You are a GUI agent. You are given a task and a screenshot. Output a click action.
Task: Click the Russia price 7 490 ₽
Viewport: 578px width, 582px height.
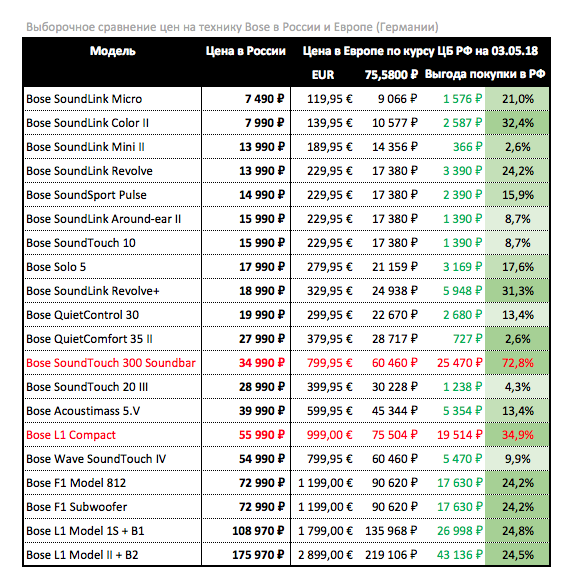click(264, 99)
